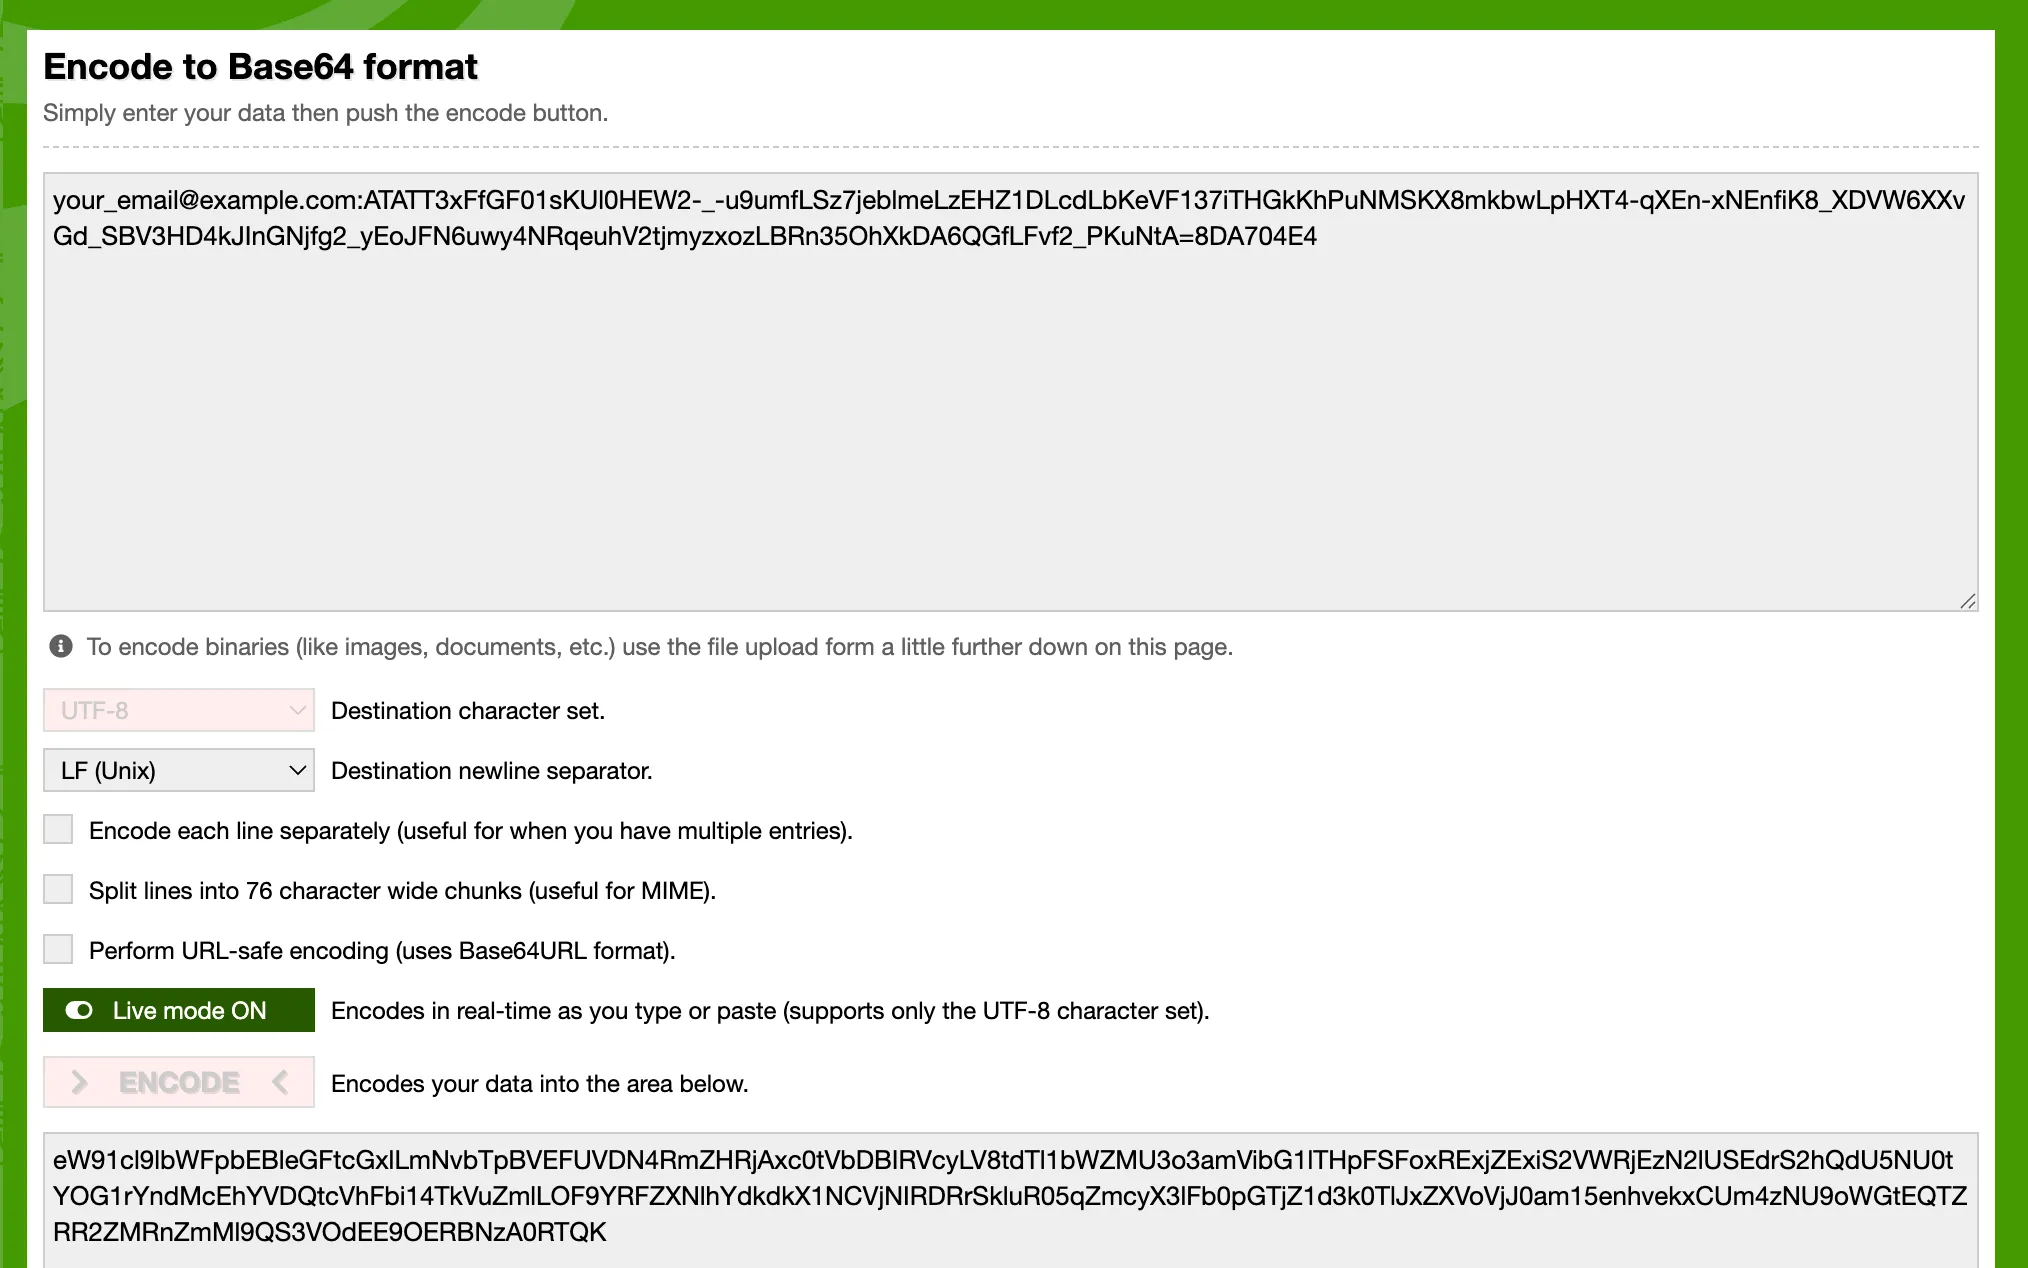
Task: Enable 'Encode each line separately' checkbox
Action: pyautogui.click(x=59, y=829)
